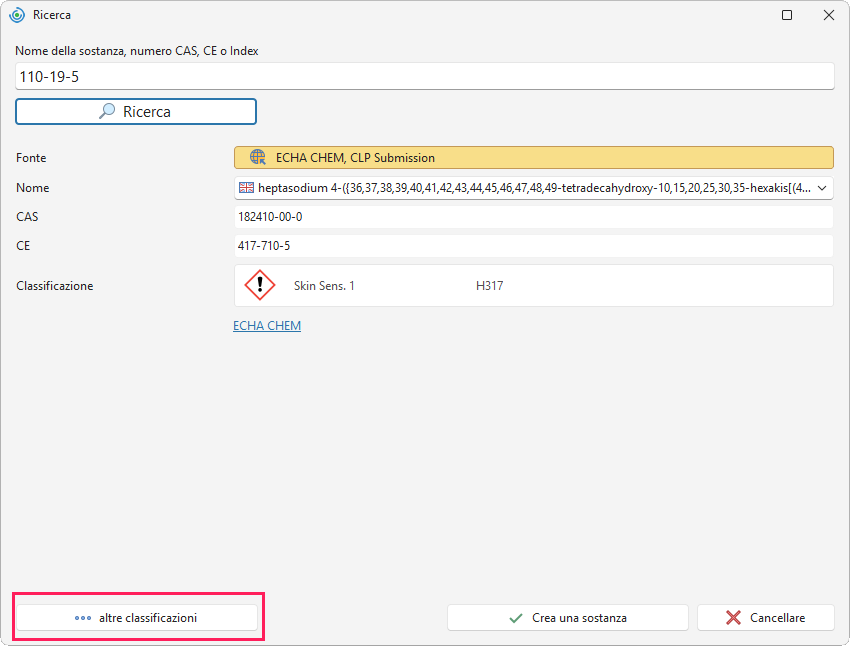
Task: Click the globe icon in Fonte field
Action: point(257,157)
